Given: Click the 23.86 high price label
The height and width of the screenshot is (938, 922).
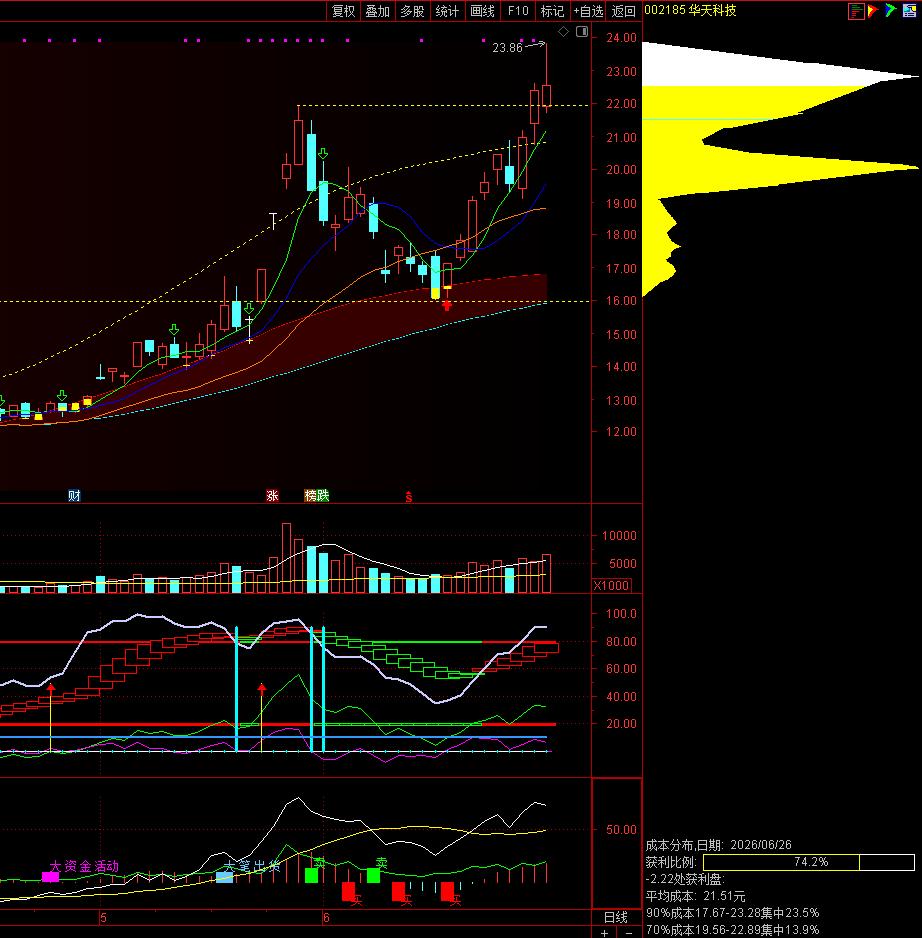Looking at the screenshot, I should (x=507, y=48).
